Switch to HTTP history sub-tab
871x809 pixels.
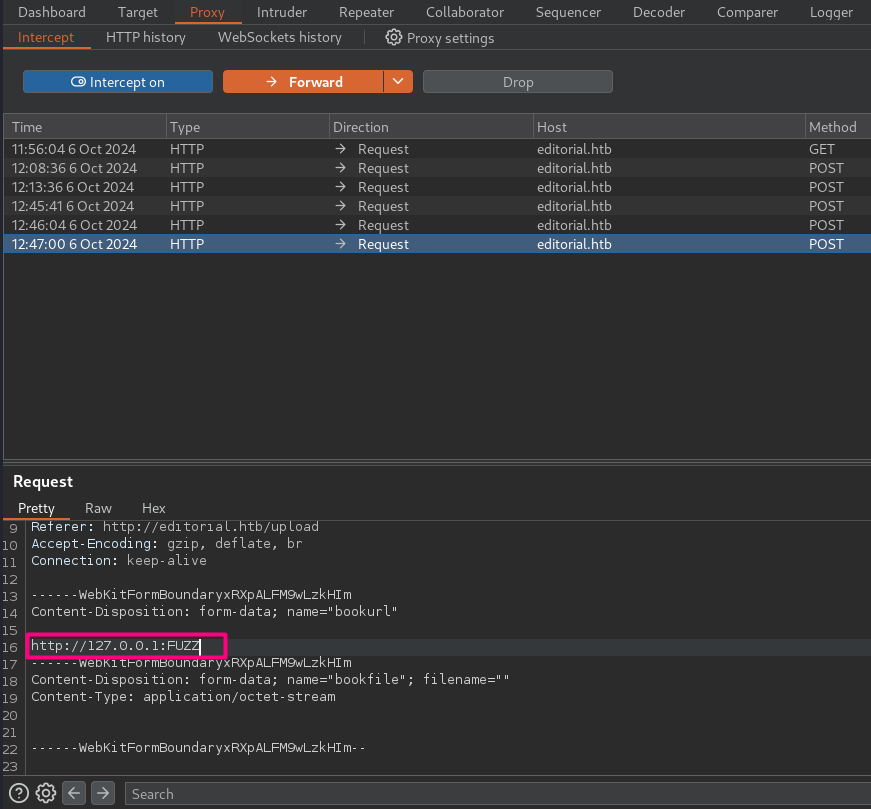[146, 37]
